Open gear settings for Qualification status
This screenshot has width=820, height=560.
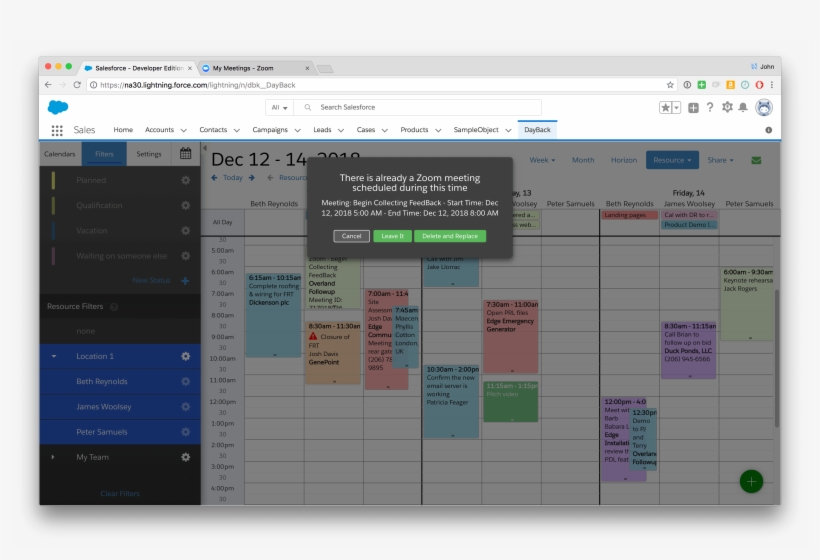tap(185, 205)
